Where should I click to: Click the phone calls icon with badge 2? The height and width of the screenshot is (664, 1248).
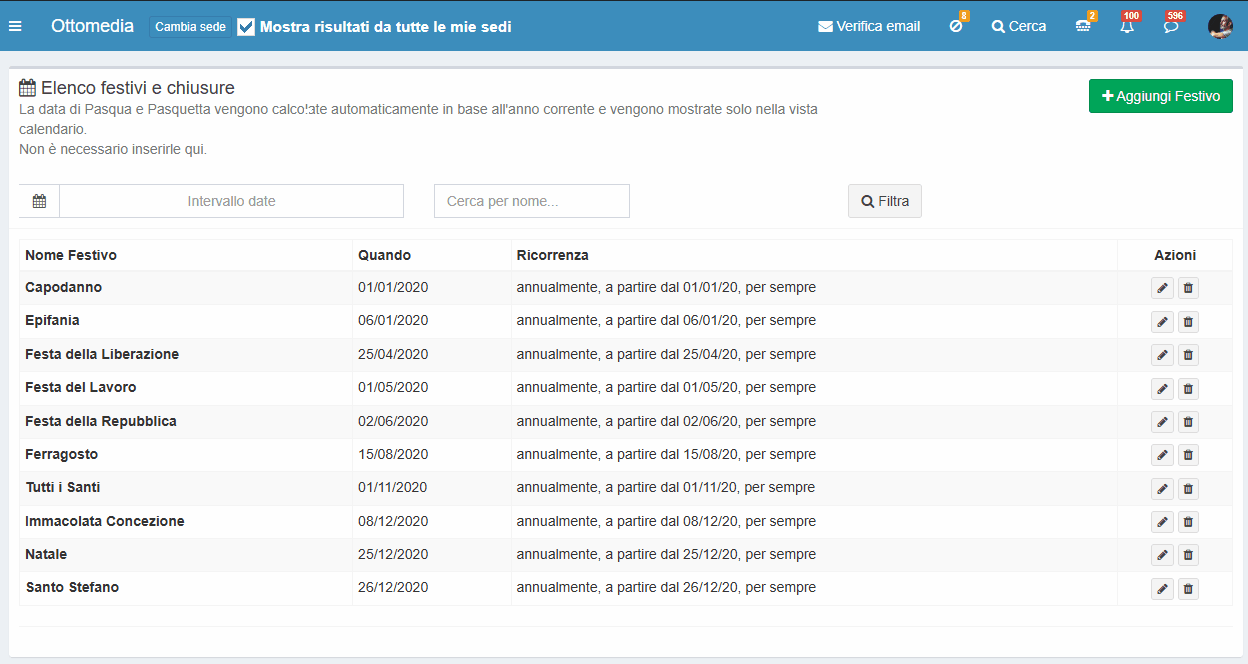click(1084, 27)
